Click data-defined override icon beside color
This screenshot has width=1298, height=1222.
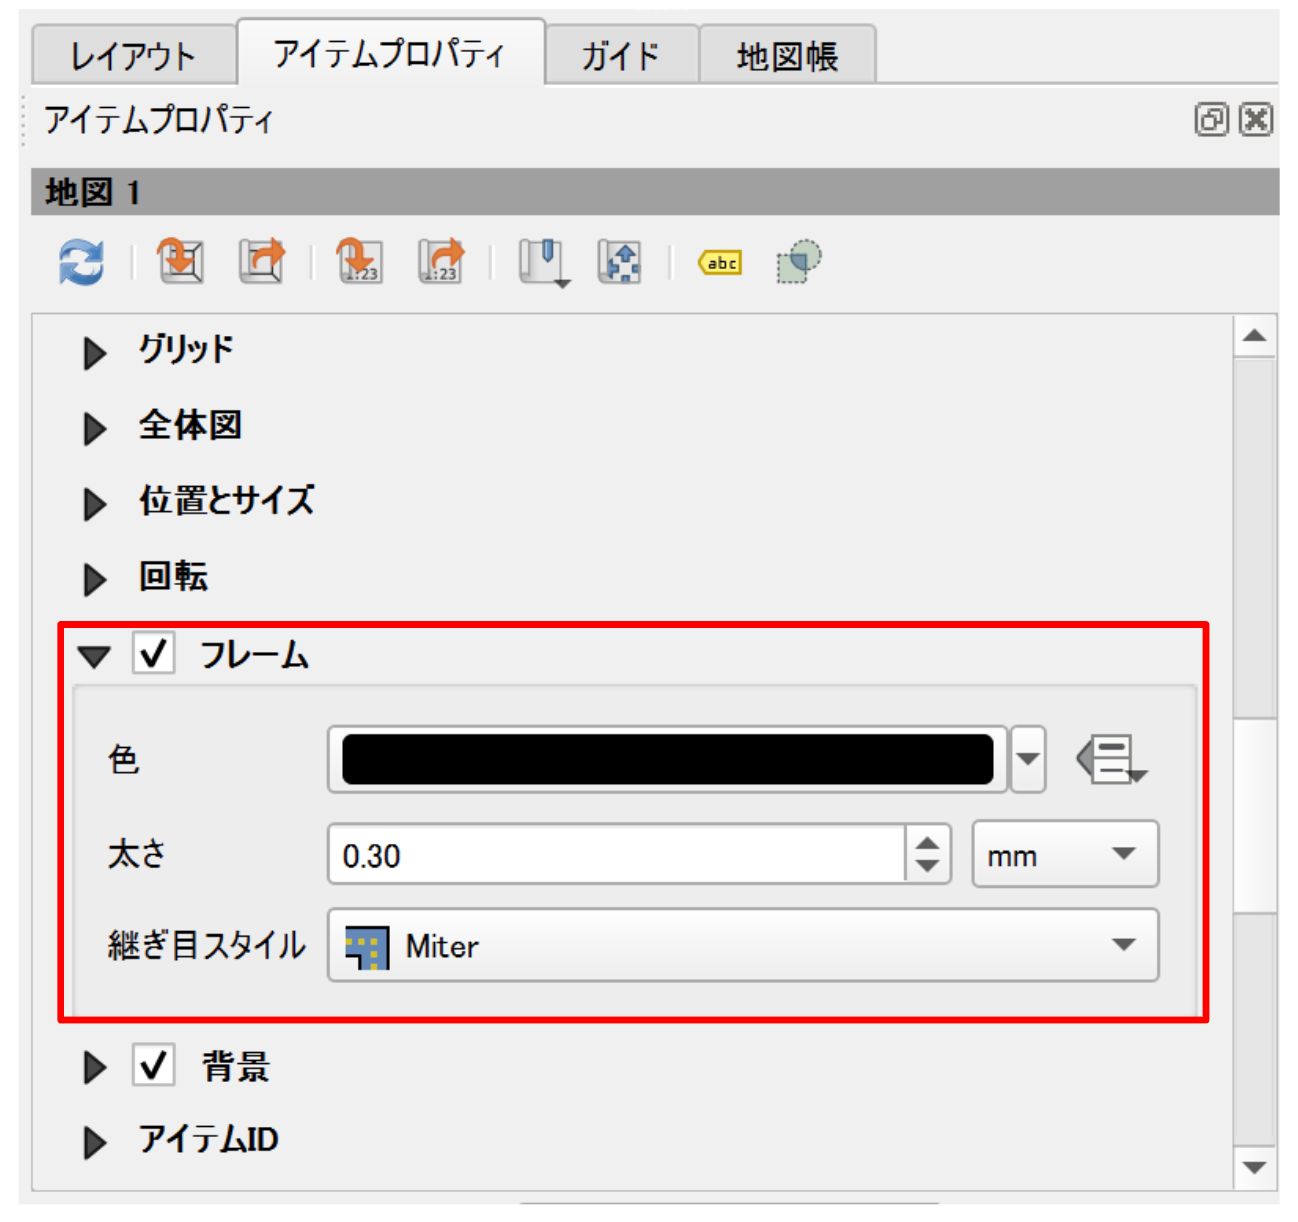(1111, 760)
